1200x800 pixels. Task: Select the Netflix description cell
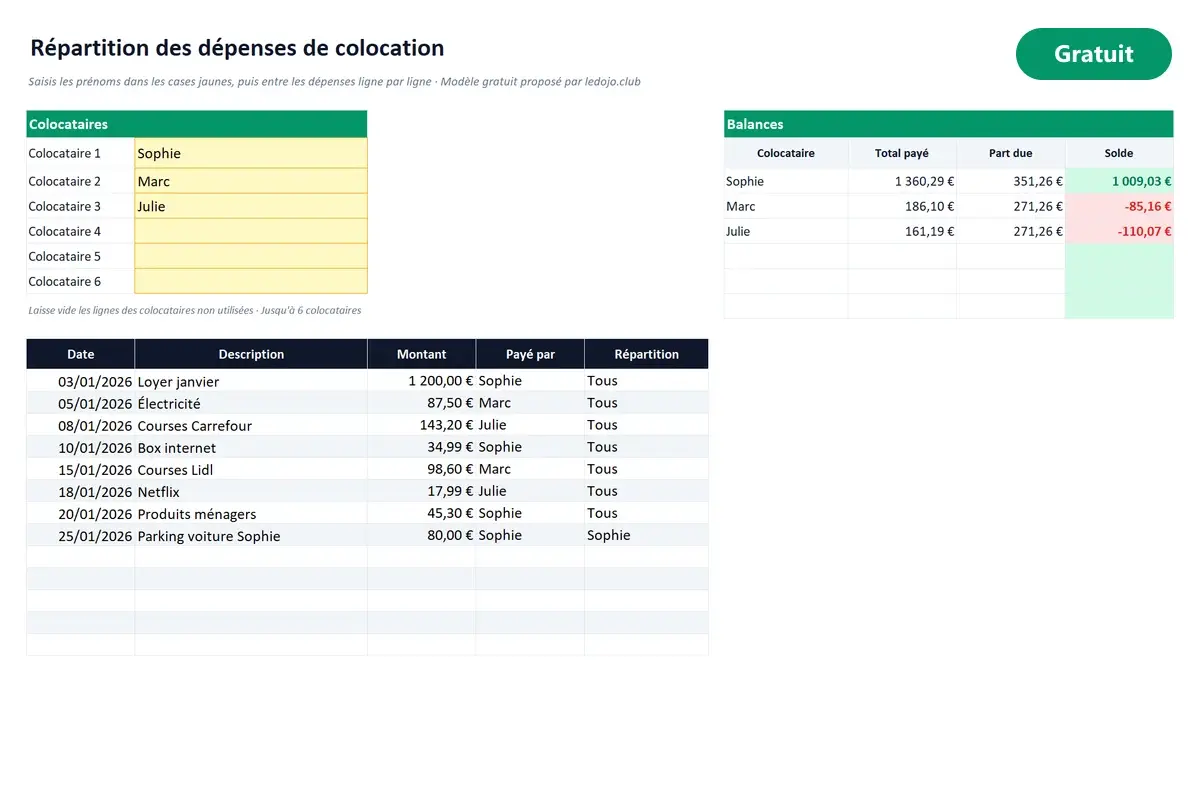(x=251, y=491)
